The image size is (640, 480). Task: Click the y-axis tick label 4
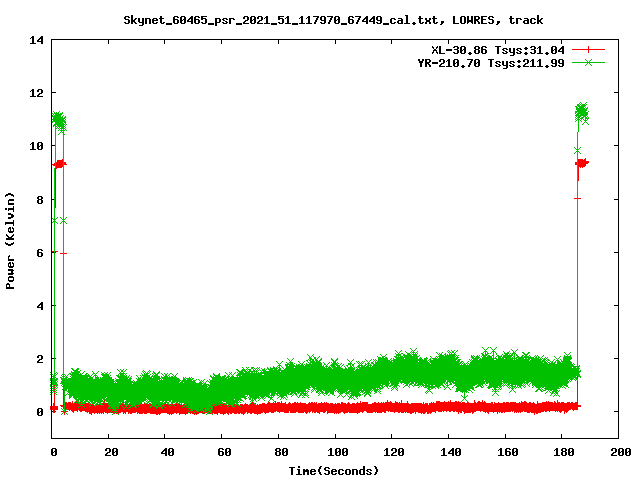(x=40, y=306)
